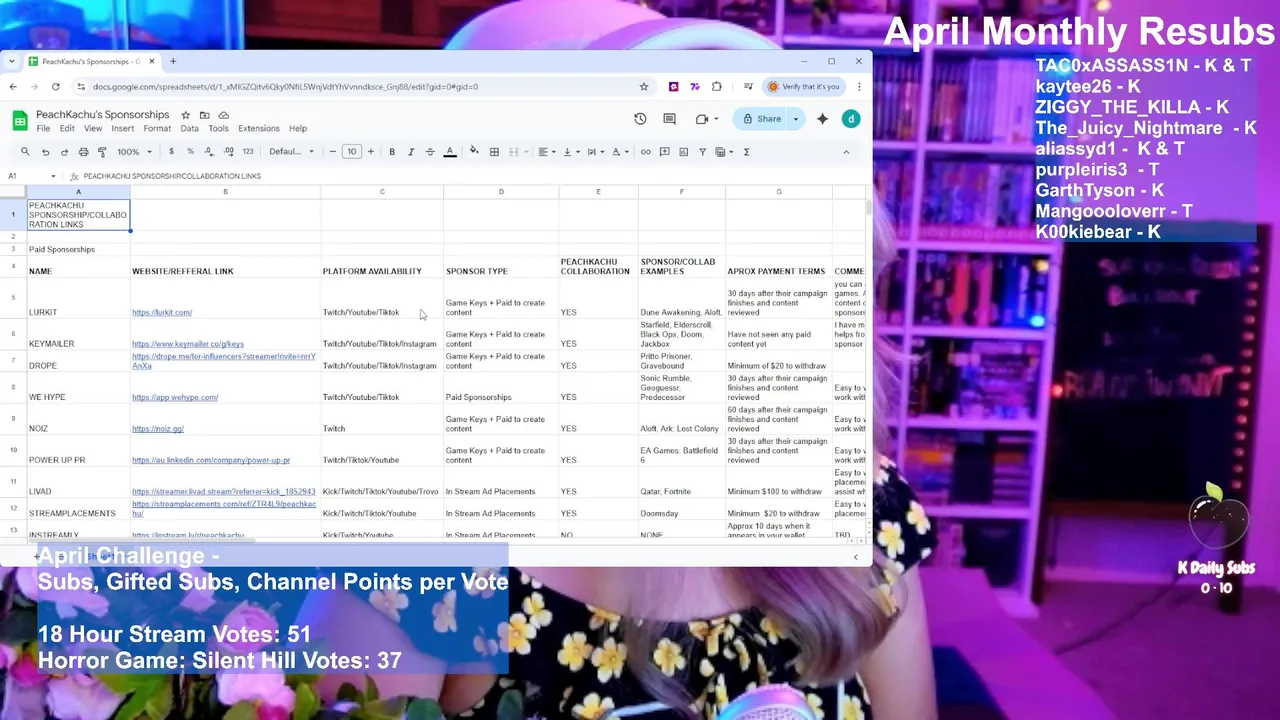This screenshot has width=1280, height=720.
Task: Click the Share button
Action: tap(762, 119)
